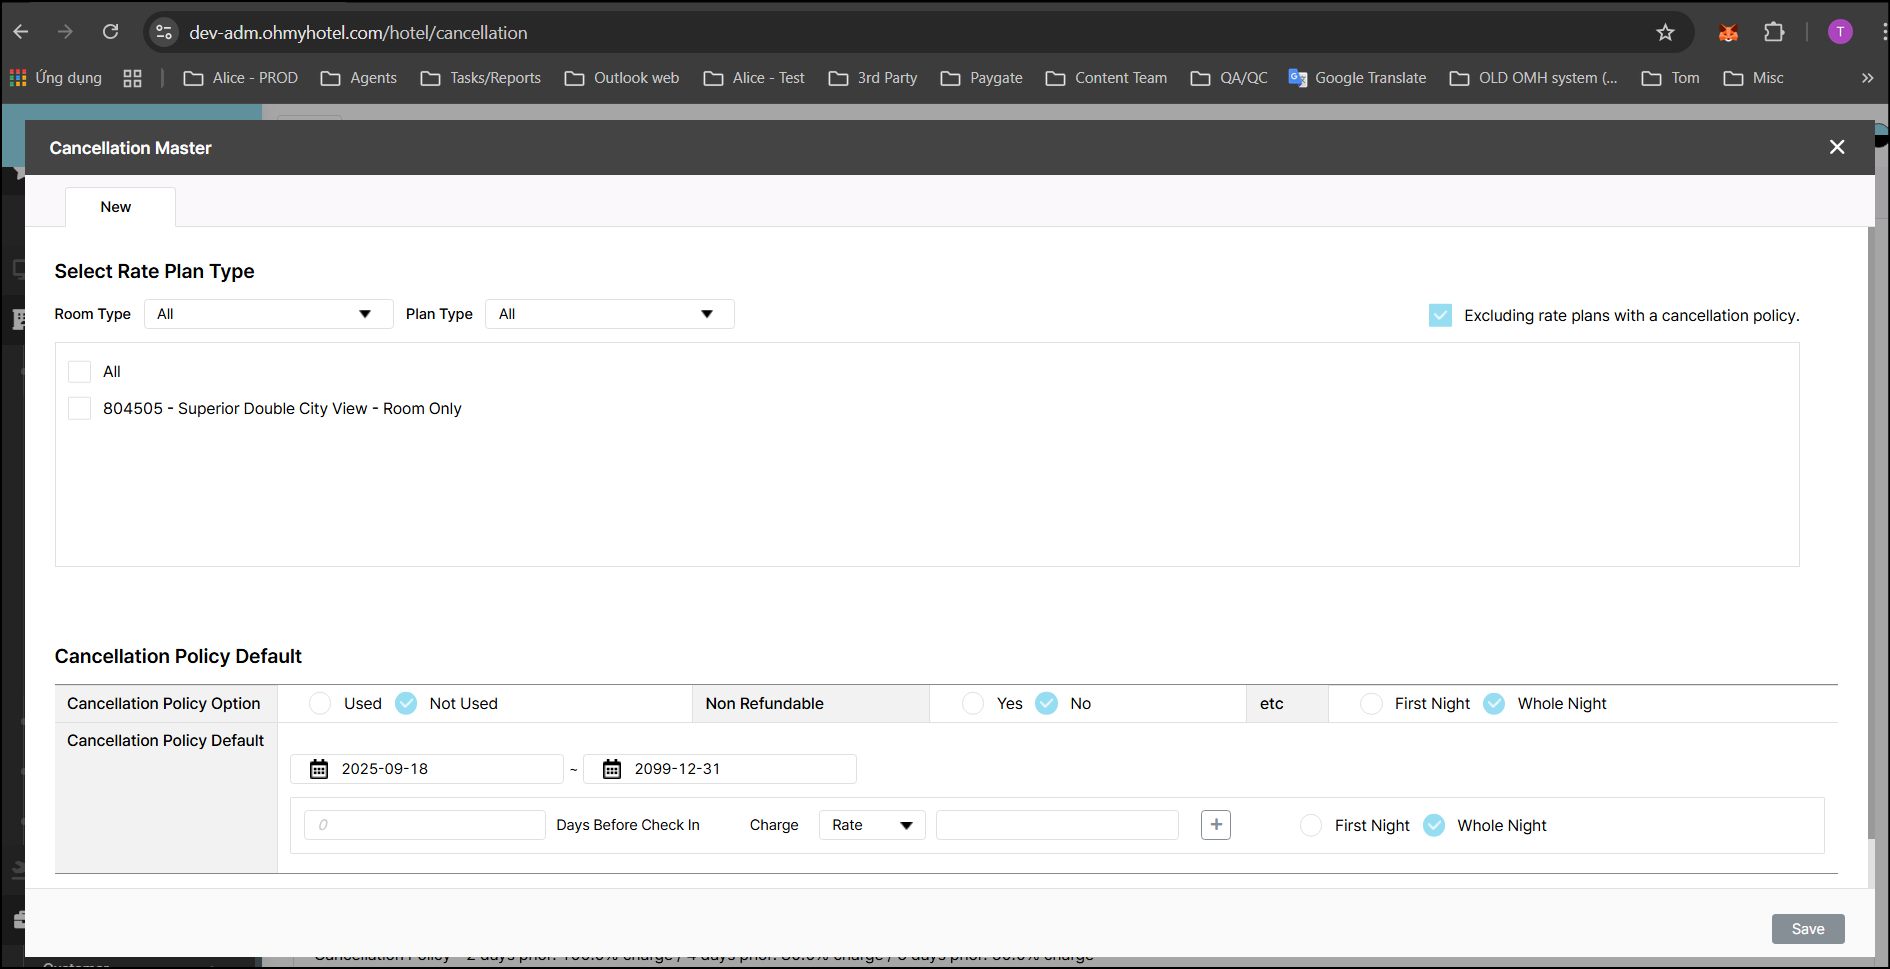
Task: Open the Charge Rate dropdown
Action: coord(871,825)
